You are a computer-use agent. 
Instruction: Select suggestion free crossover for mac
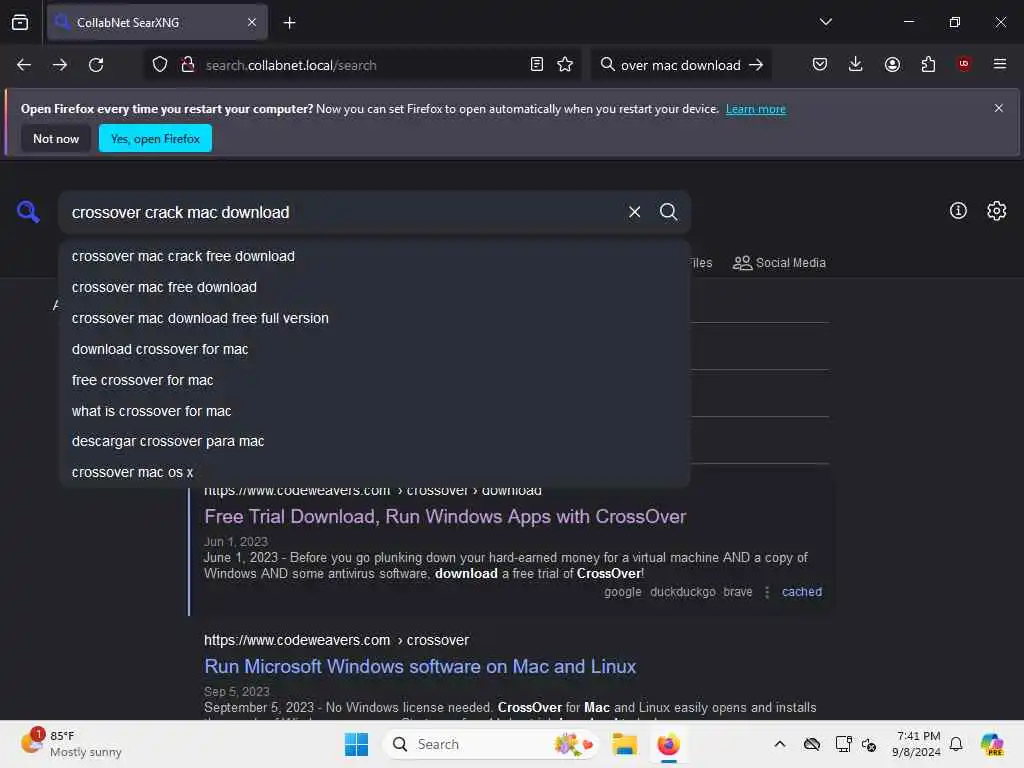(x=374, y=380)
